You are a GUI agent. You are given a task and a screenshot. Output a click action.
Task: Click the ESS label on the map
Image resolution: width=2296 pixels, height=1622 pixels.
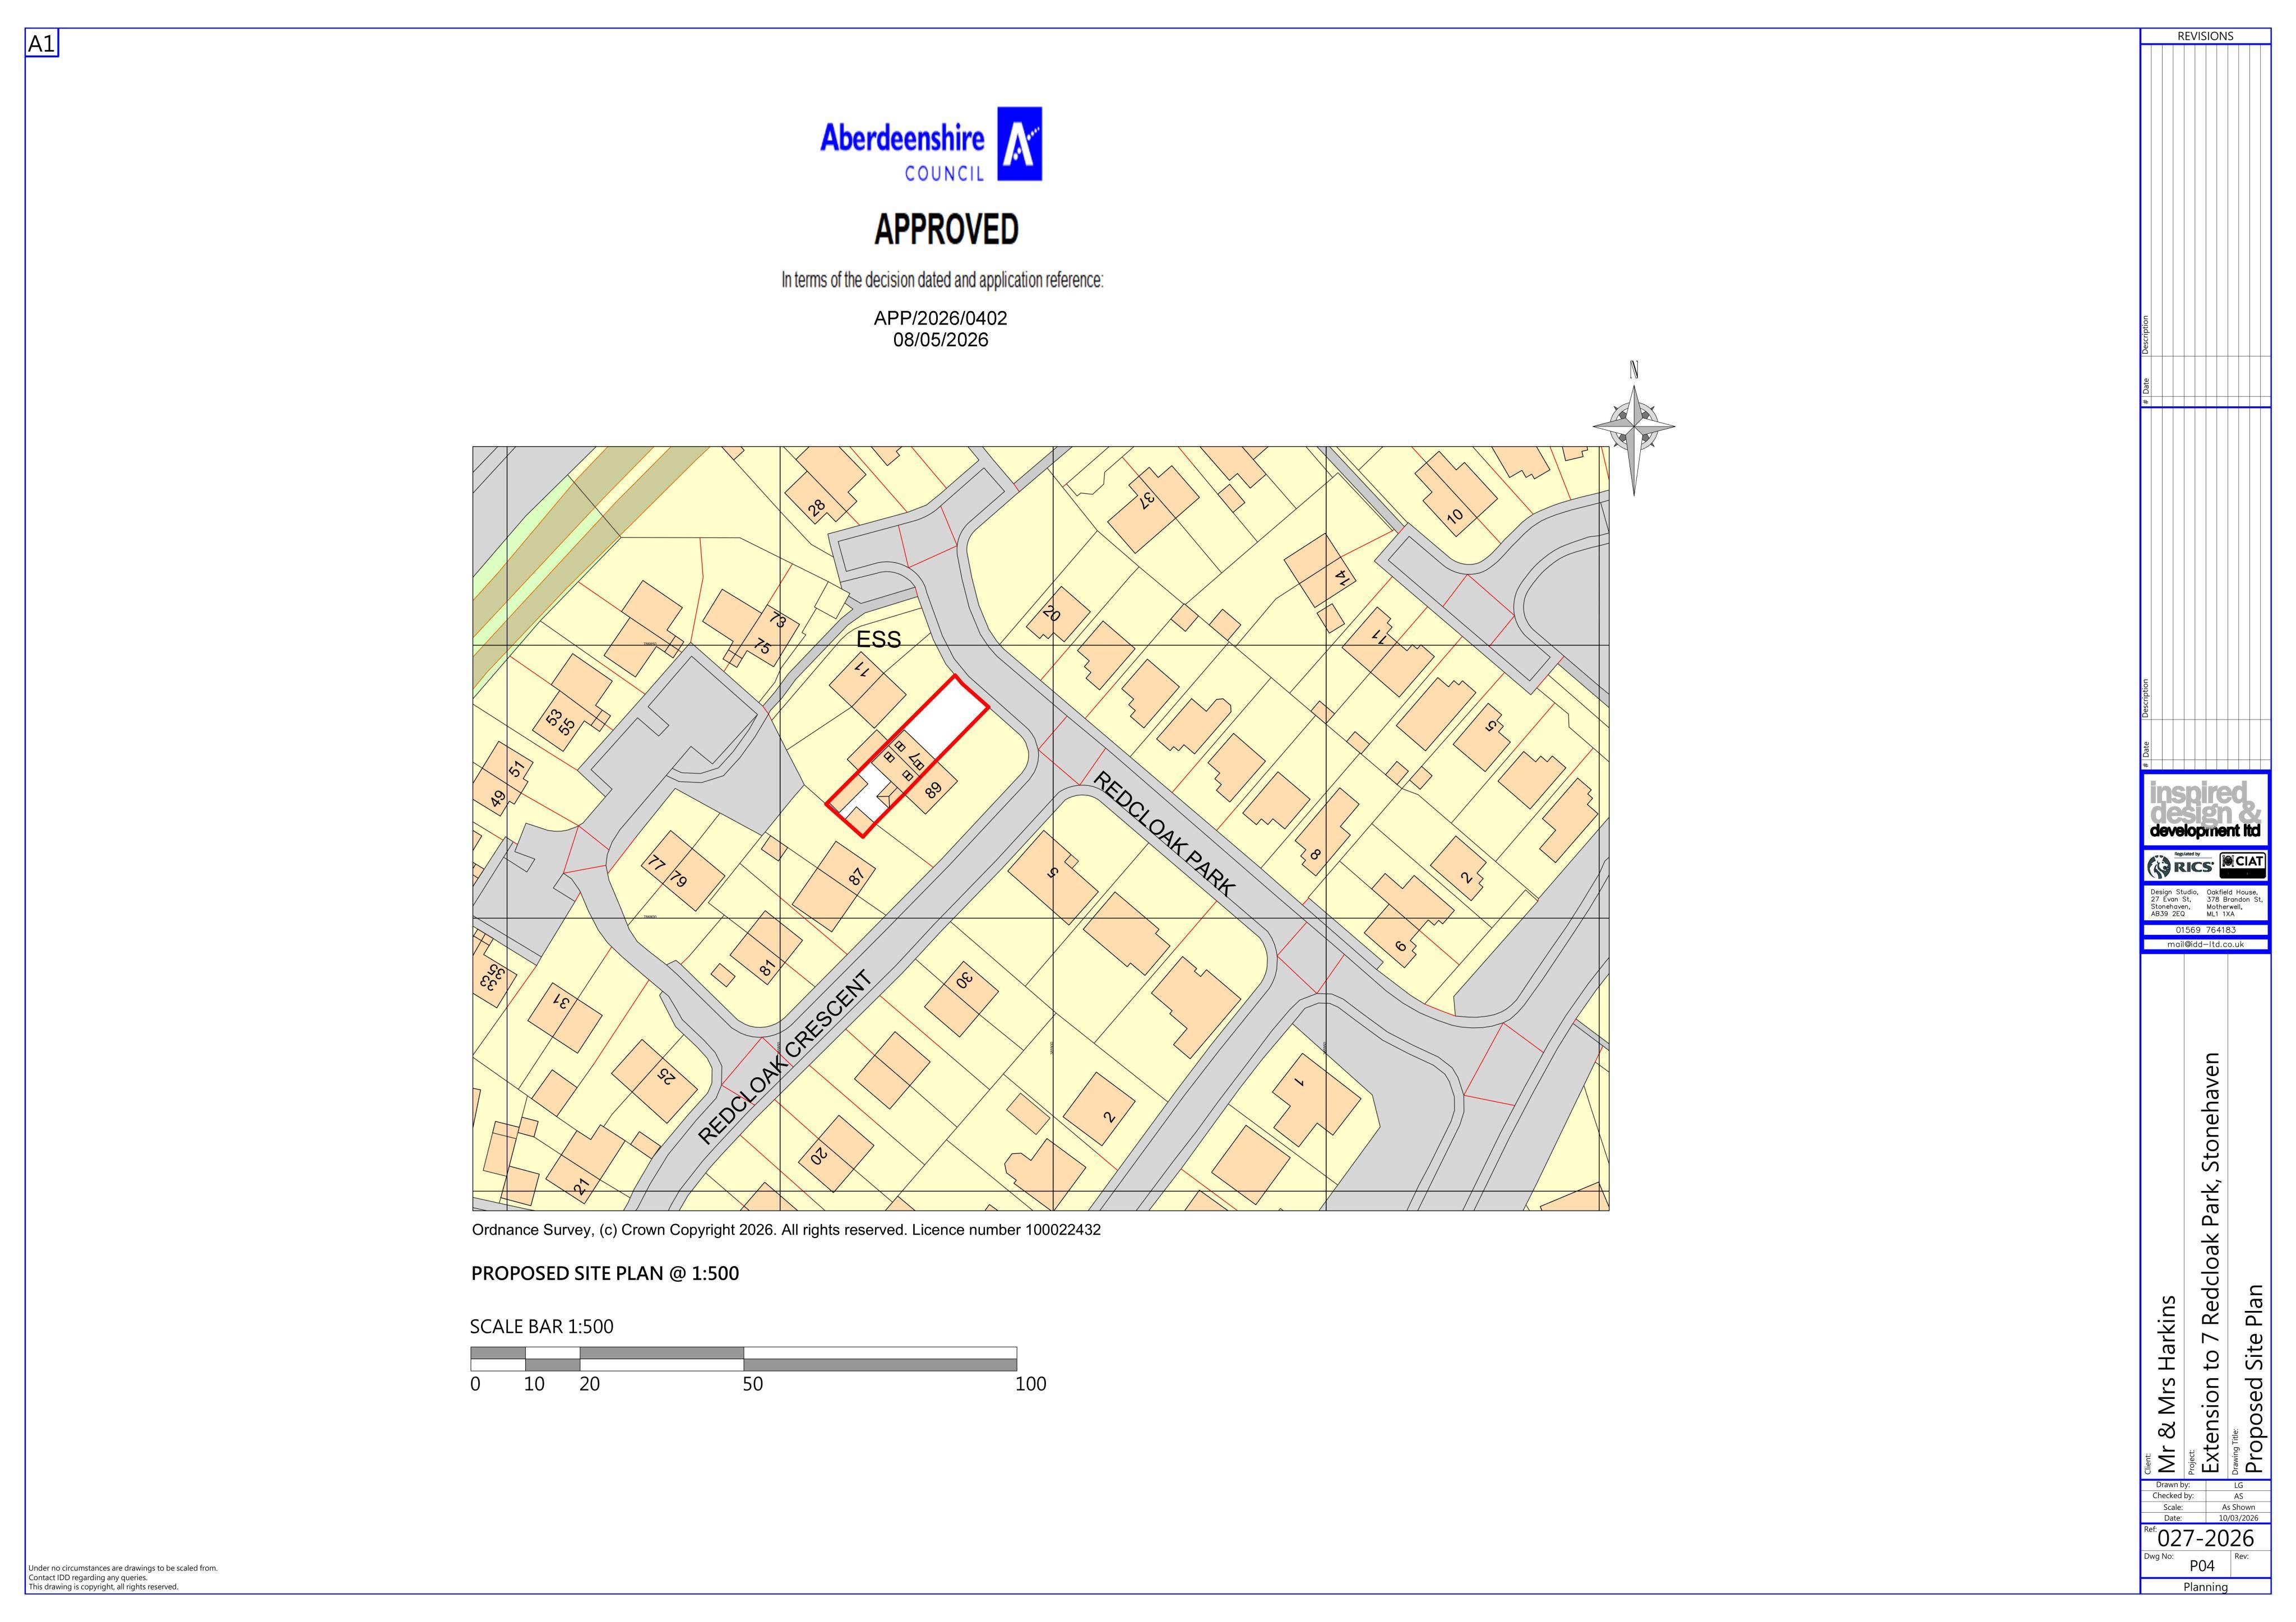[878, 640]
